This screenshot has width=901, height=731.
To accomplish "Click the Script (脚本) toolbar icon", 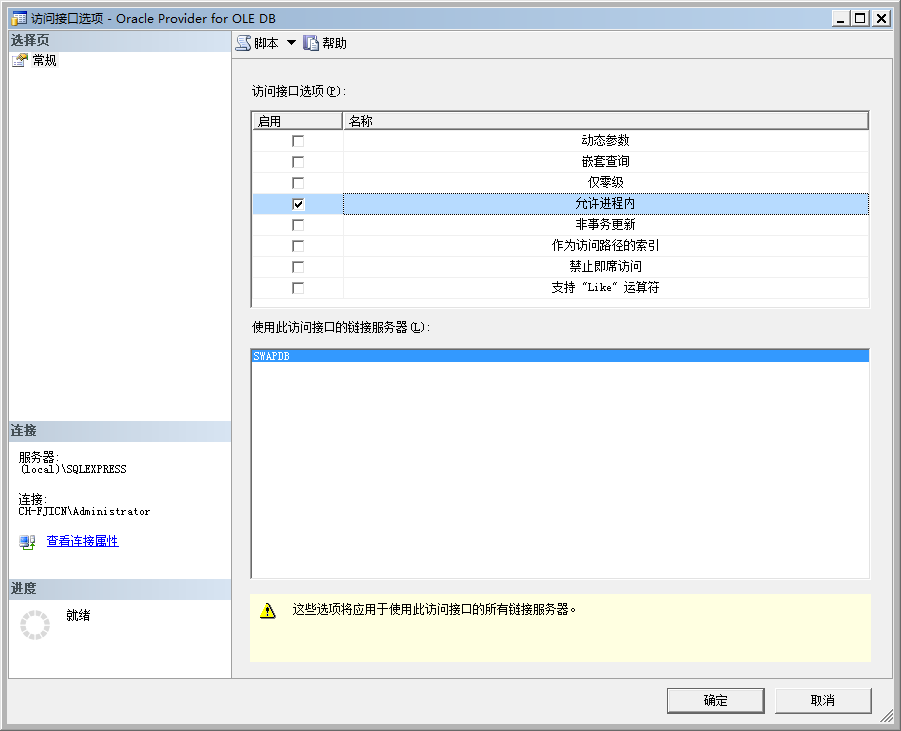I will click(x=243, y=43).
